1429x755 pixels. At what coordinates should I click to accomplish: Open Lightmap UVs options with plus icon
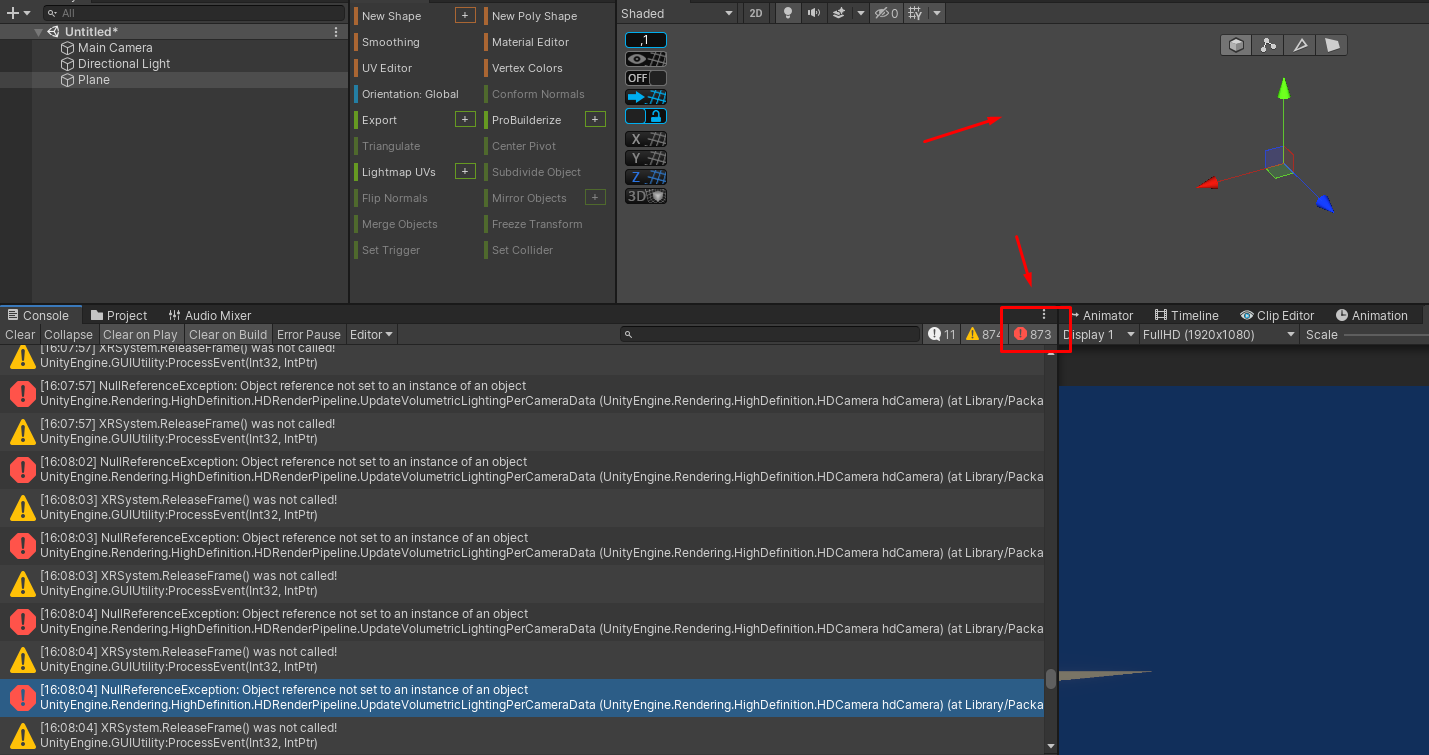[x=465, y=171]
